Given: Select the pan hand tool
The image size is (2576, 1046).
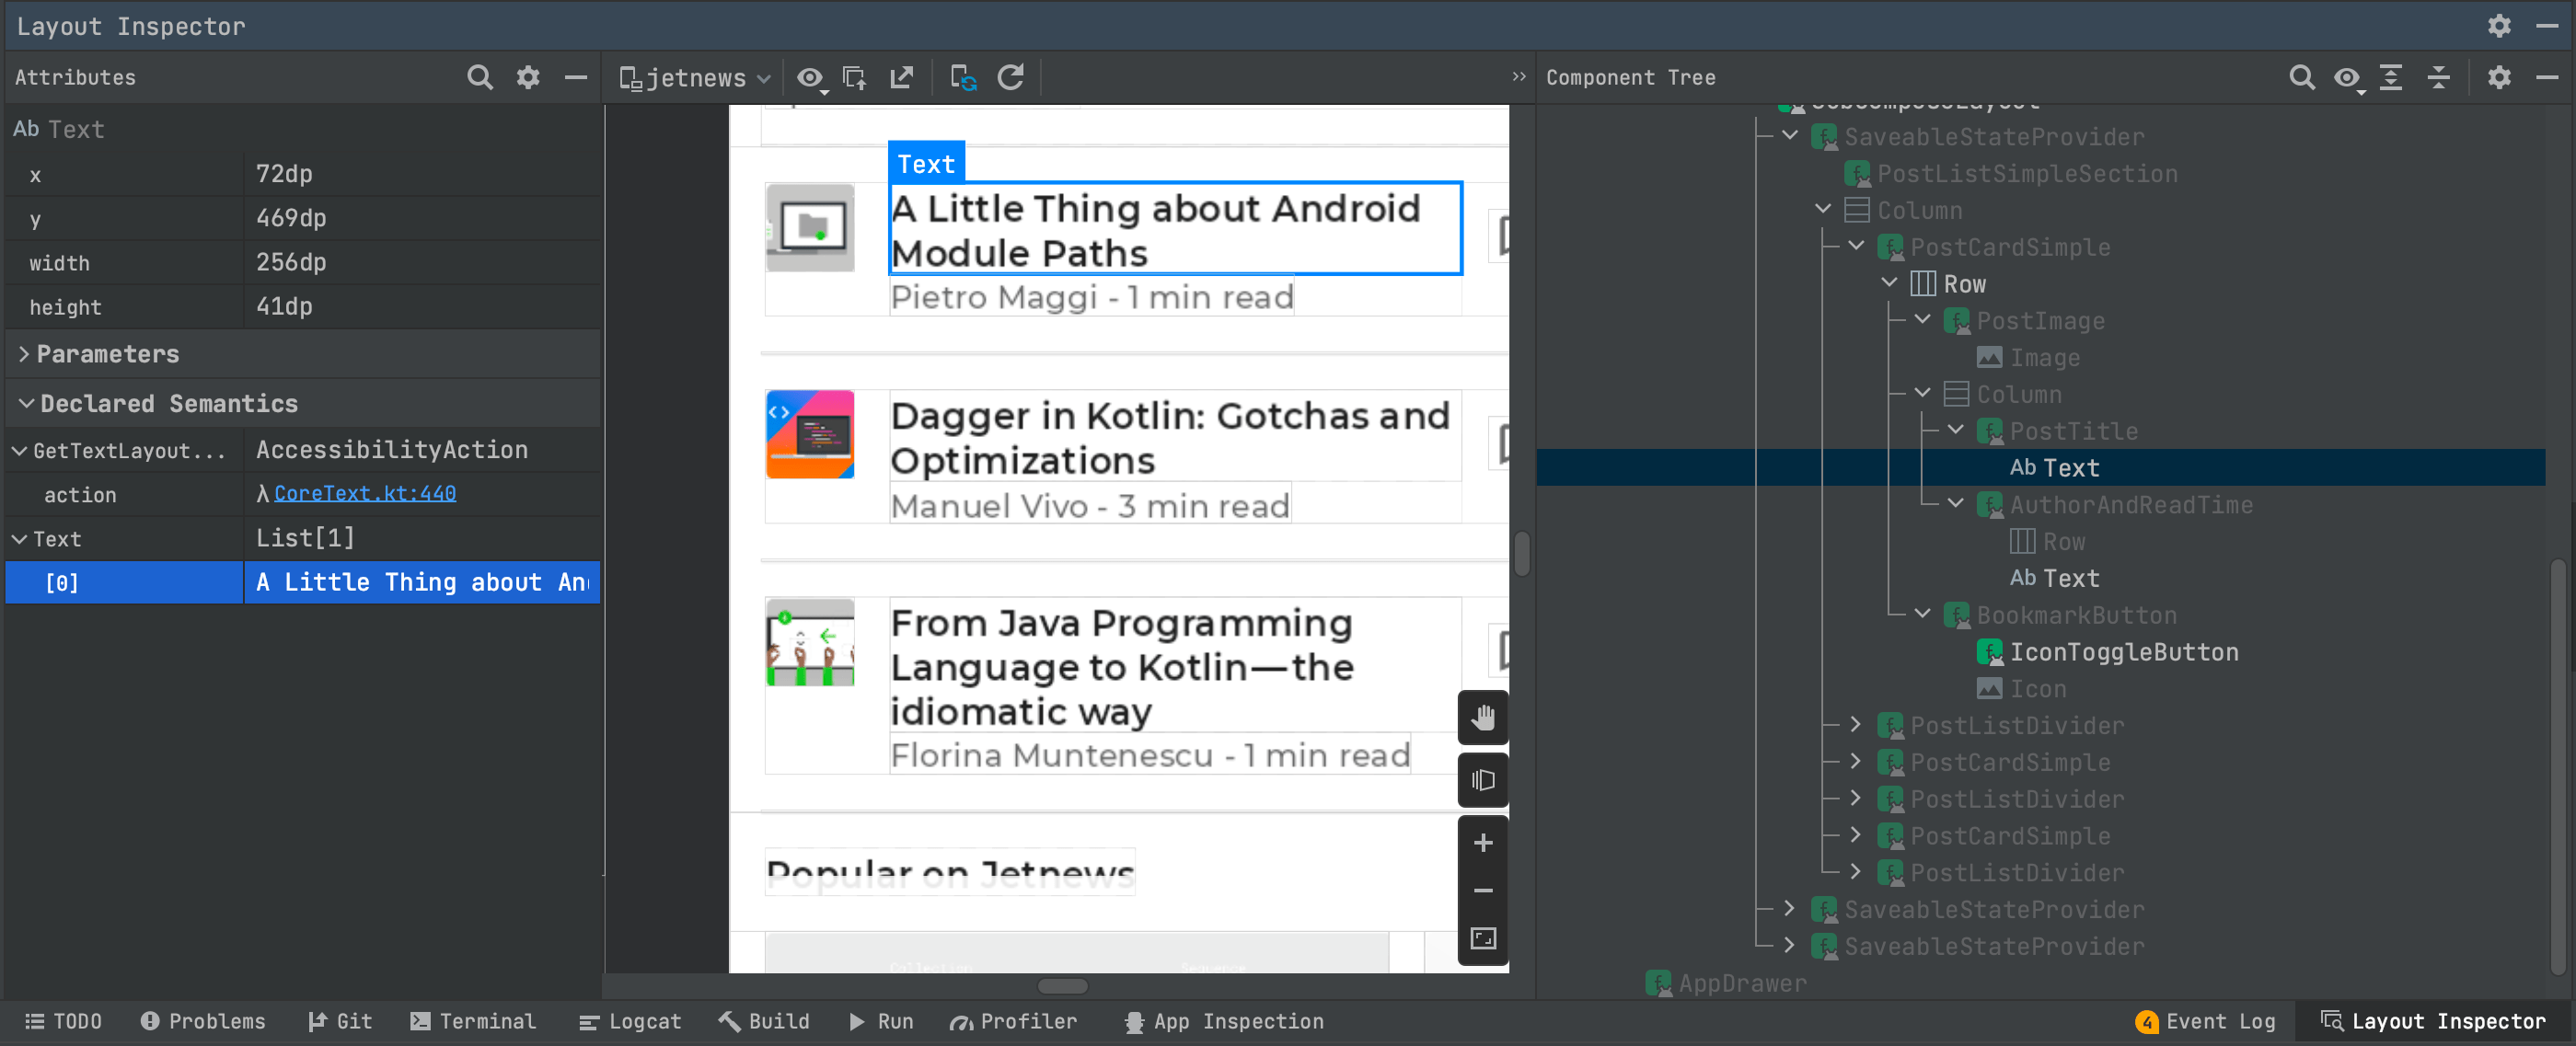Looking at the screenshot, I should pyautogui.click(x=1482, y=717).
